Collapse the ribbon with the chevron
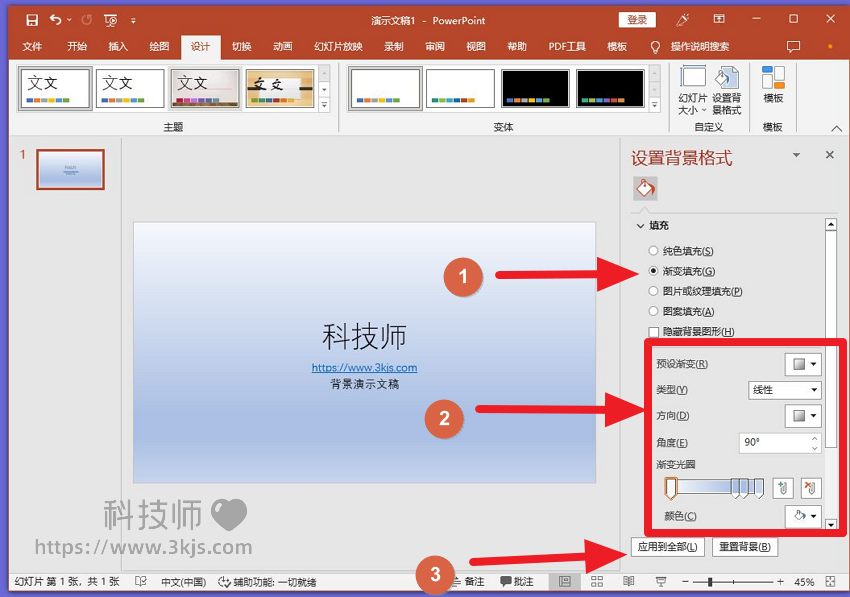The height and width of the screenshot is (597, 850). [x=836, y=129]
